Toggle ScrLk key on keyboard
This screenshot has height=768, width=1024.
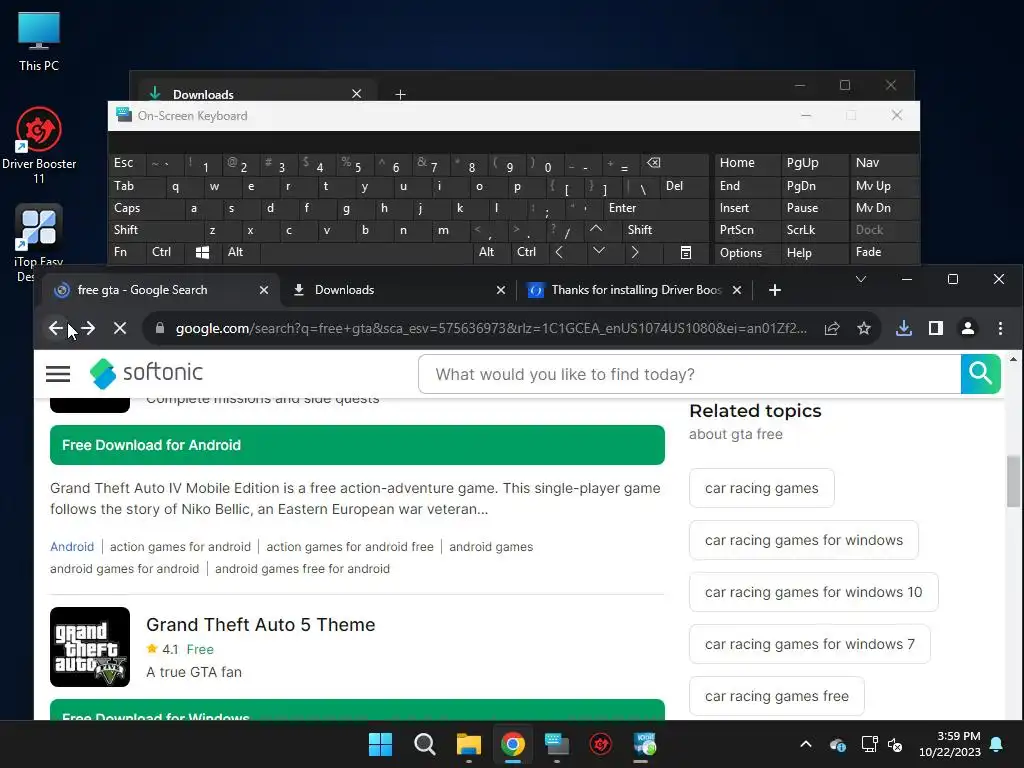(x=814, y=230)
